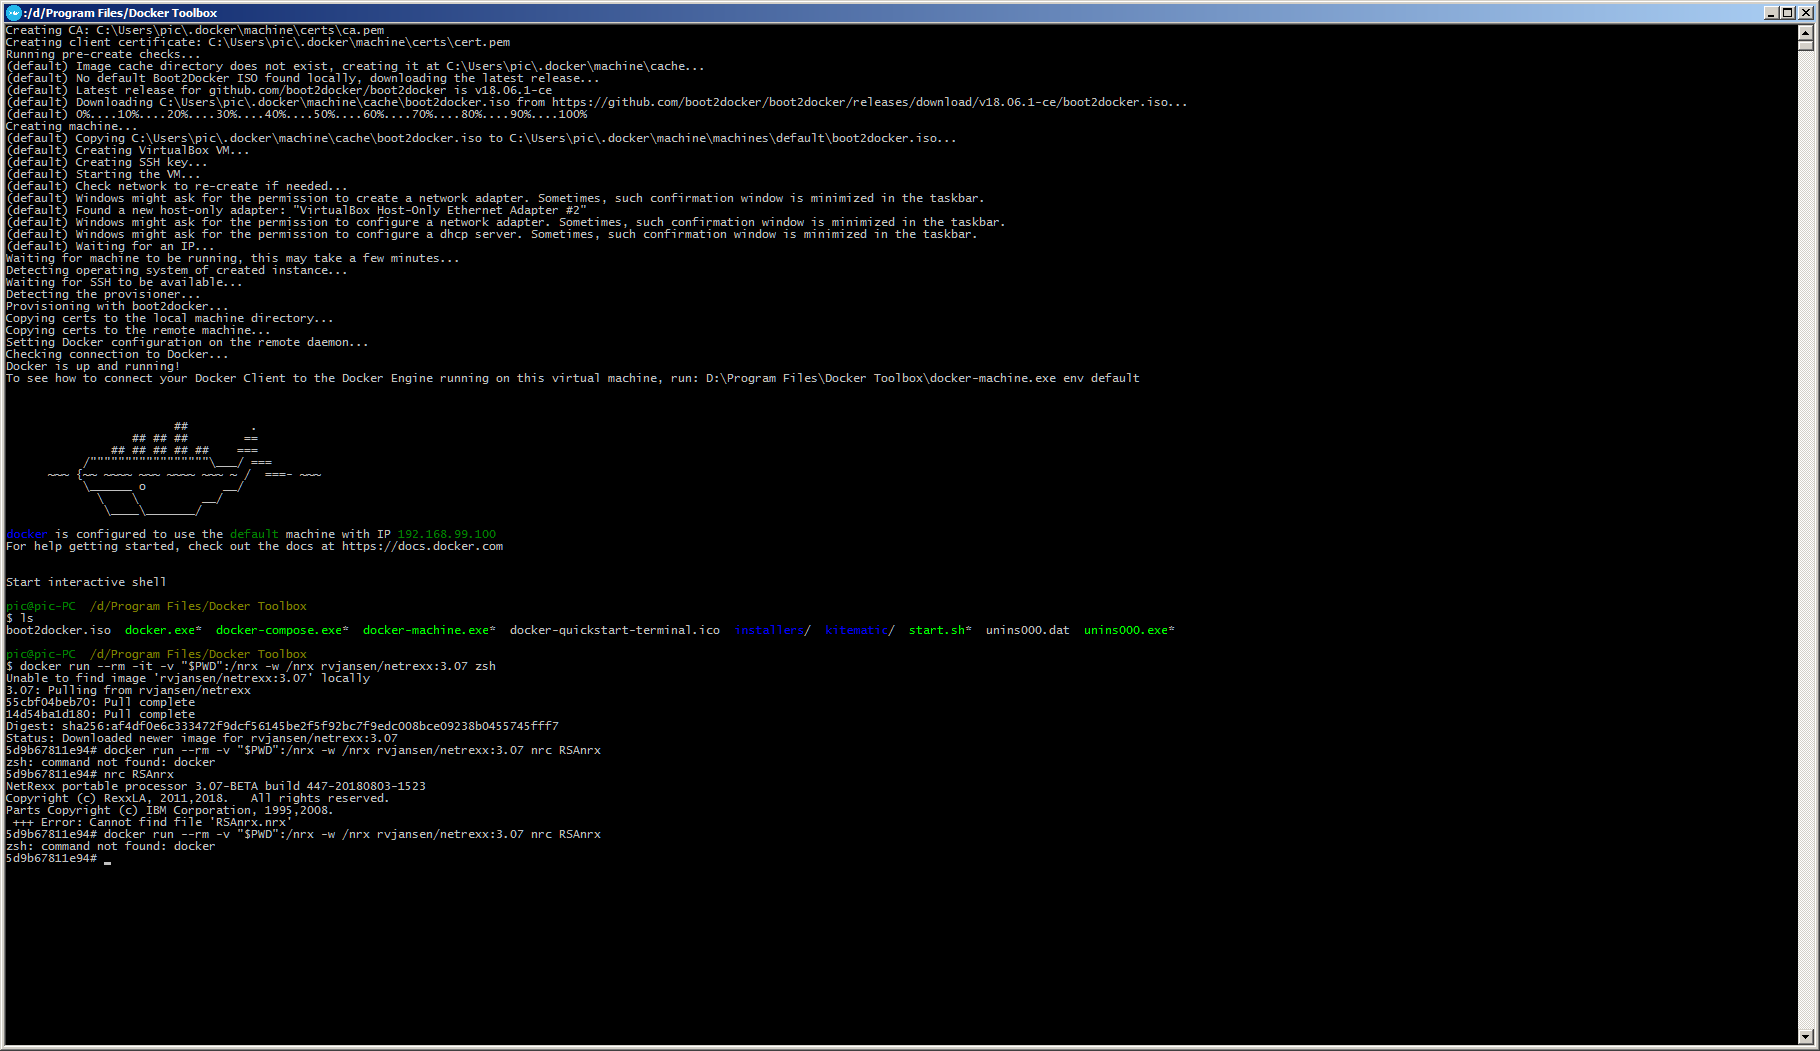Screen dimensions: 1820x1051
Task: Click the scrollbar up arrow
Action: click(x=1805, y=31)
